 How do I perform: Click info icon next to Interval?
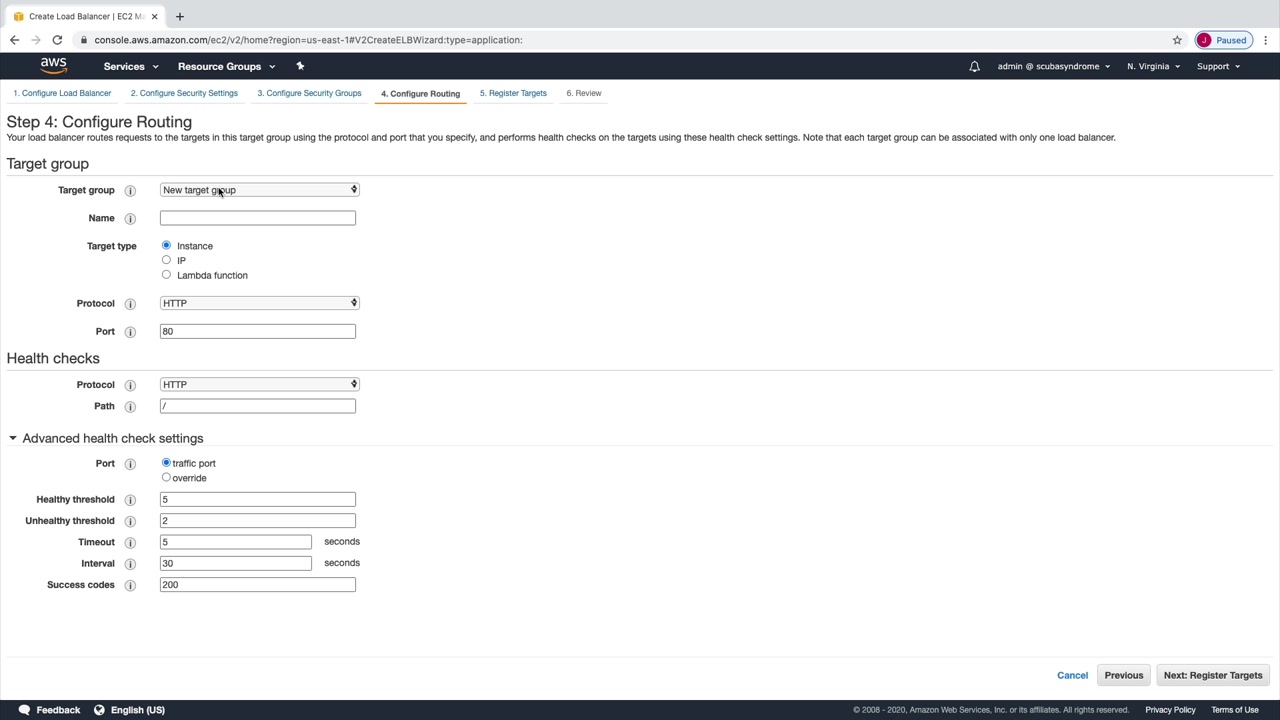130,564
